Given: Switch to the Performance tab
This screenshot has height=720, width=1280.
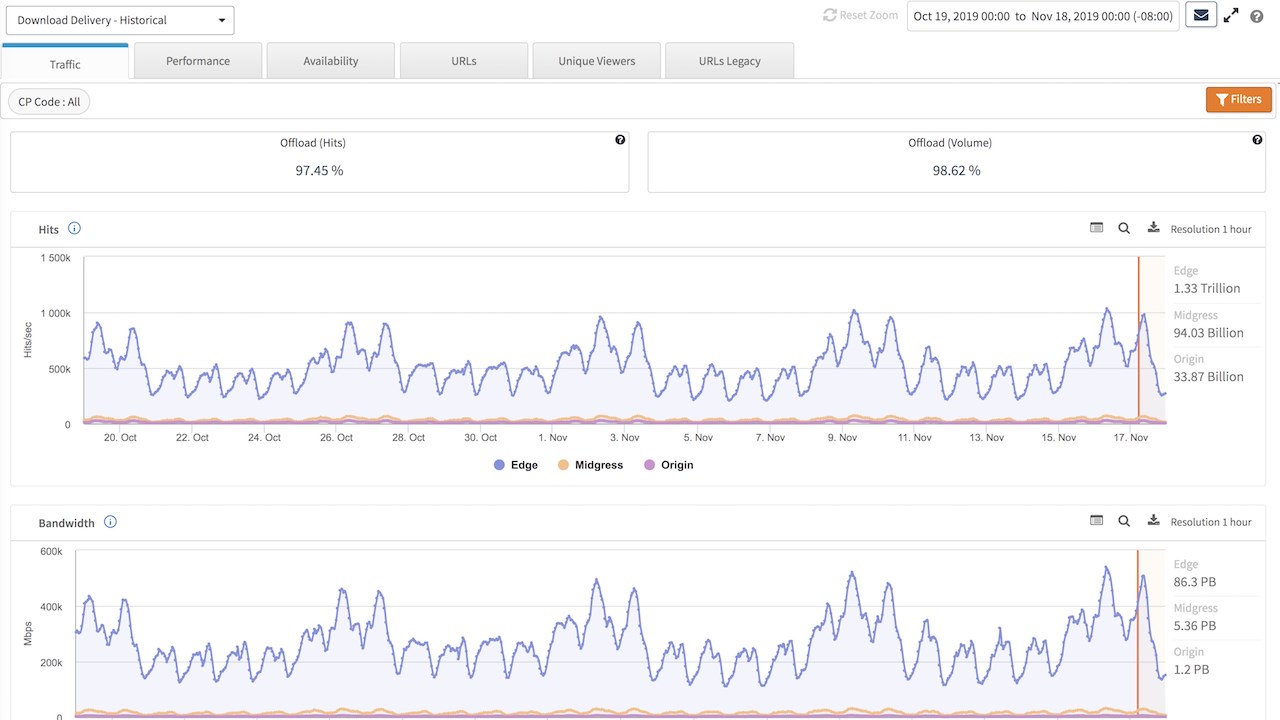Looking at the screenshot, I should pyautogui.click(x=198, y=61).
